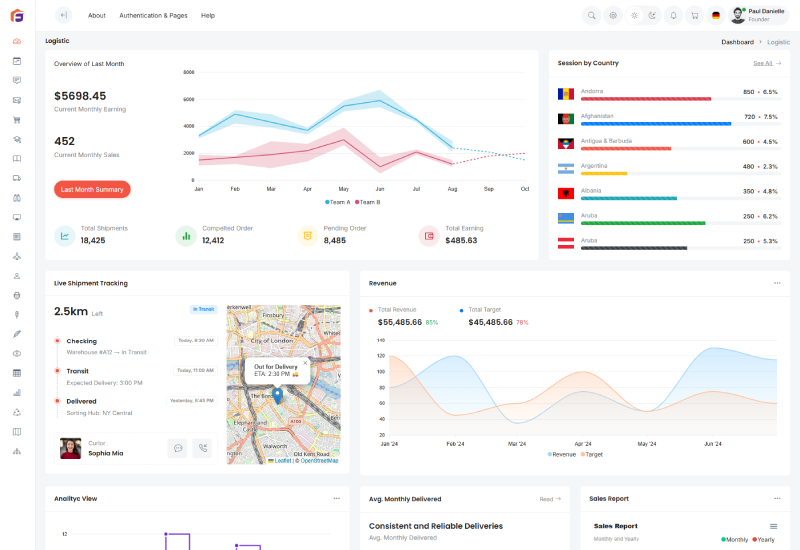
Task: Open the German flag language dropdown
Action: point(716,15)
